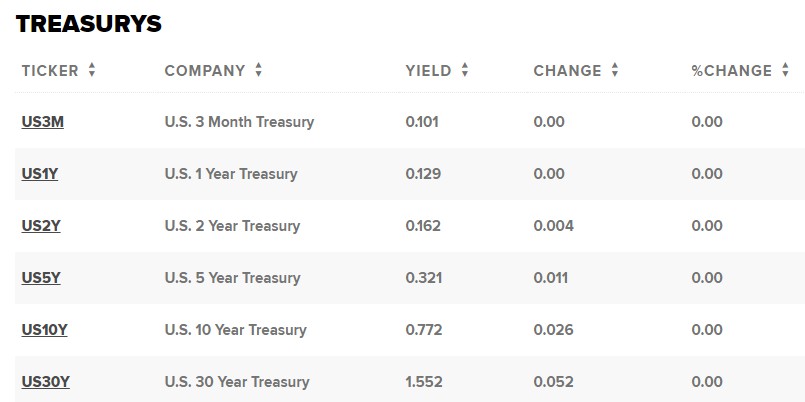
Task: Open the US3M ticker link
Action: click(x=43, y=122)
